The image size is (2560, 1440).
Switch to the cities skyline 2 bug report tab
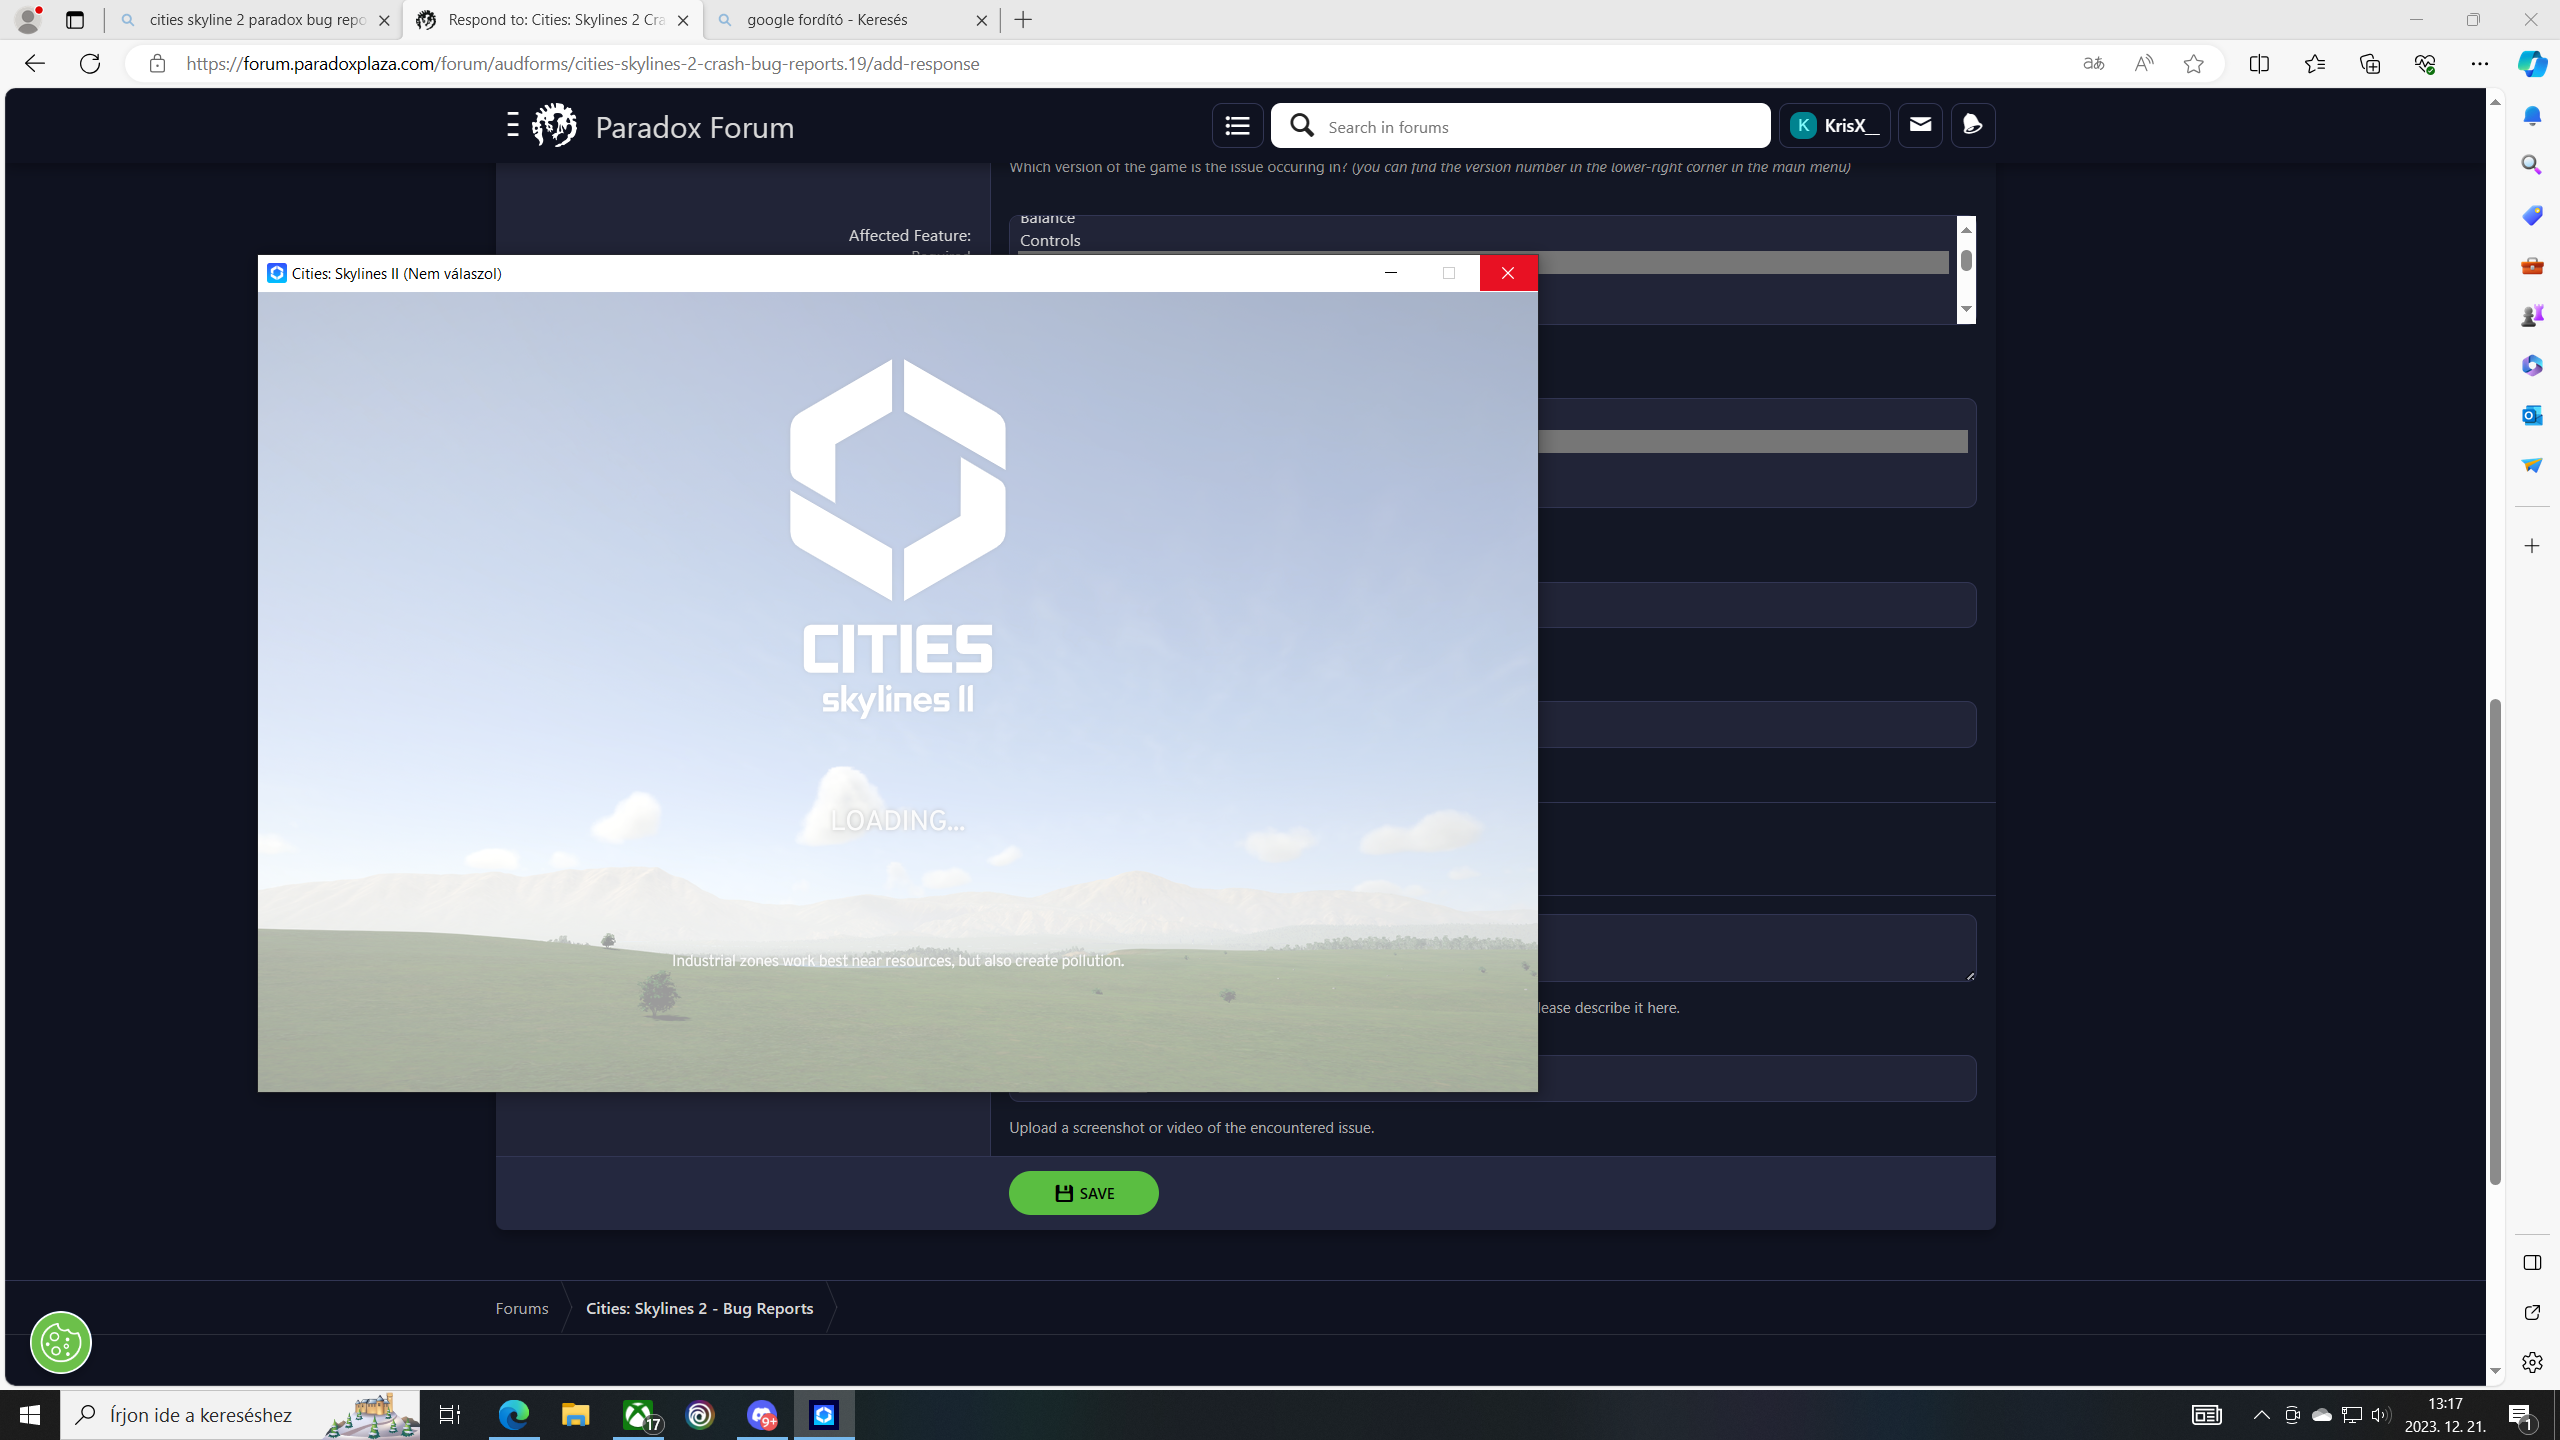coord(250,19)
